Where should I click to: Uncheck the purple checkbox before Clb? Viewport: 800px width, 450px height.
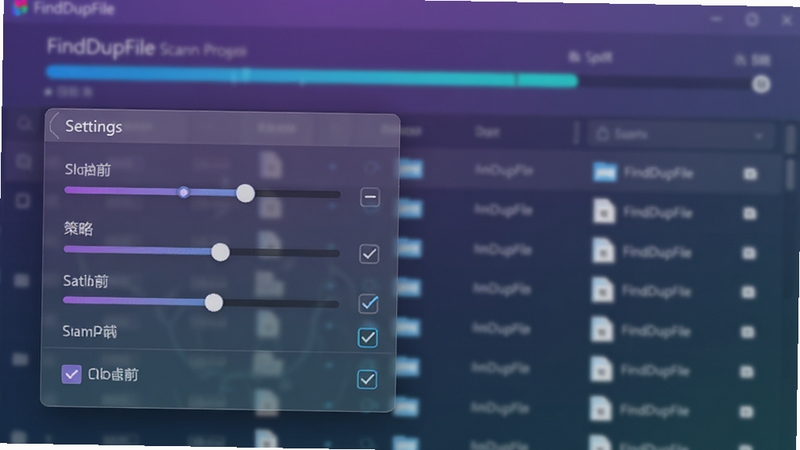71,374
